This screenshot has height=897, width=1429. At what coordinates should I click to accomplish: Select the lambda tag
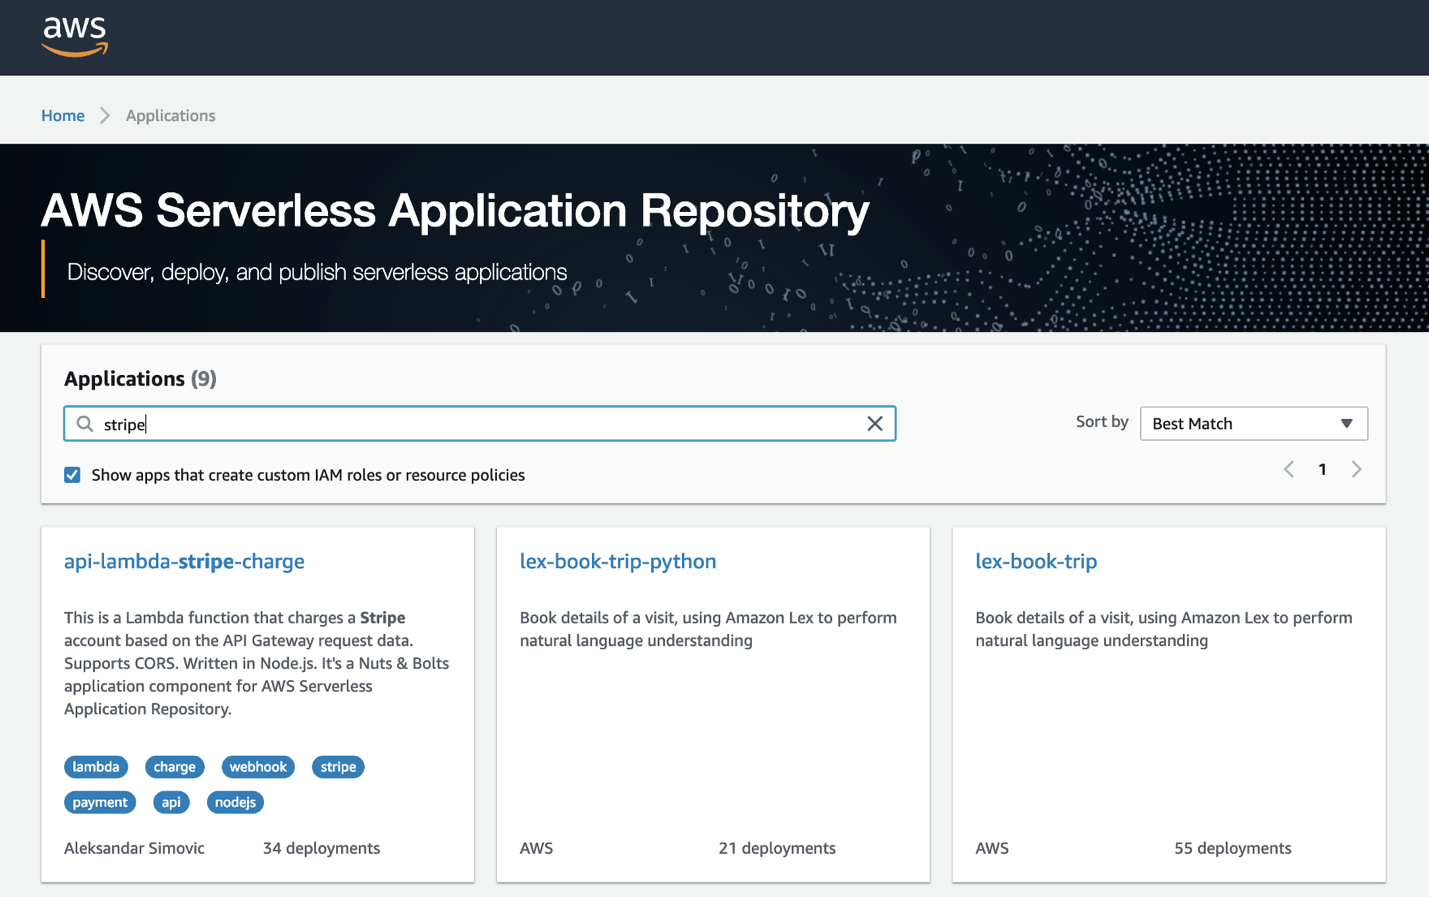pos(96,767)
